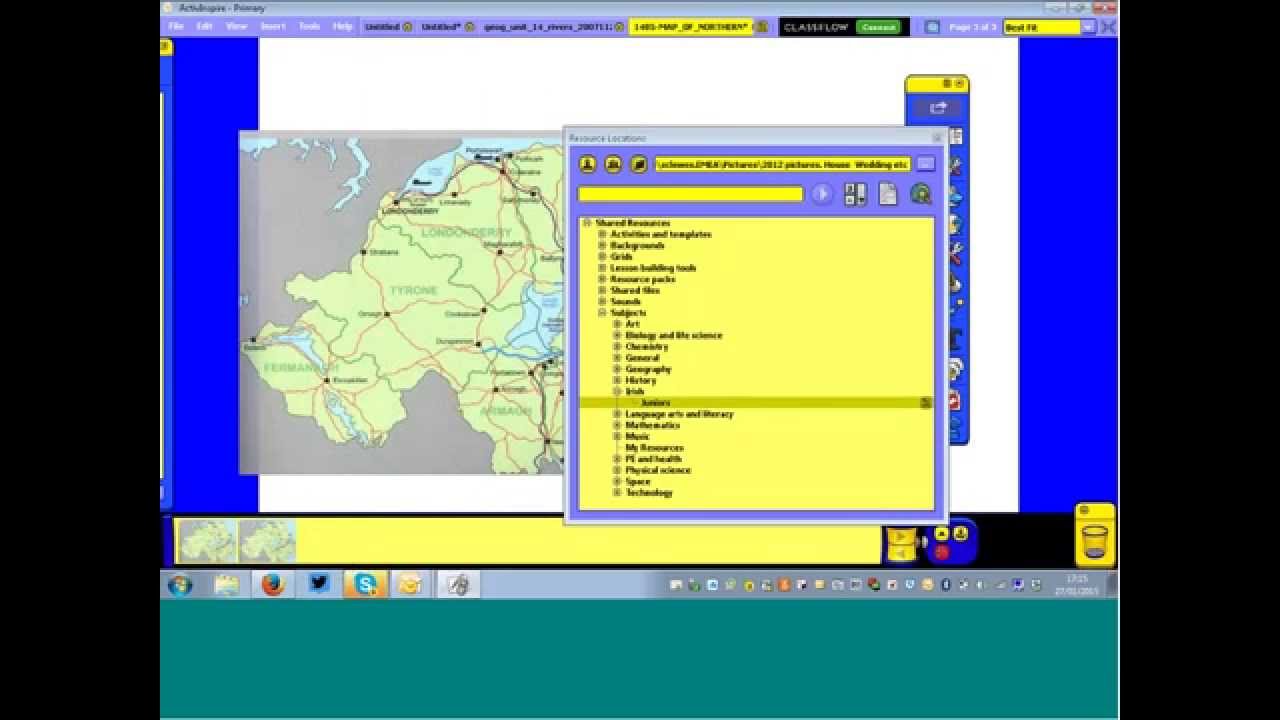Select the General folder

pos(642,358)
